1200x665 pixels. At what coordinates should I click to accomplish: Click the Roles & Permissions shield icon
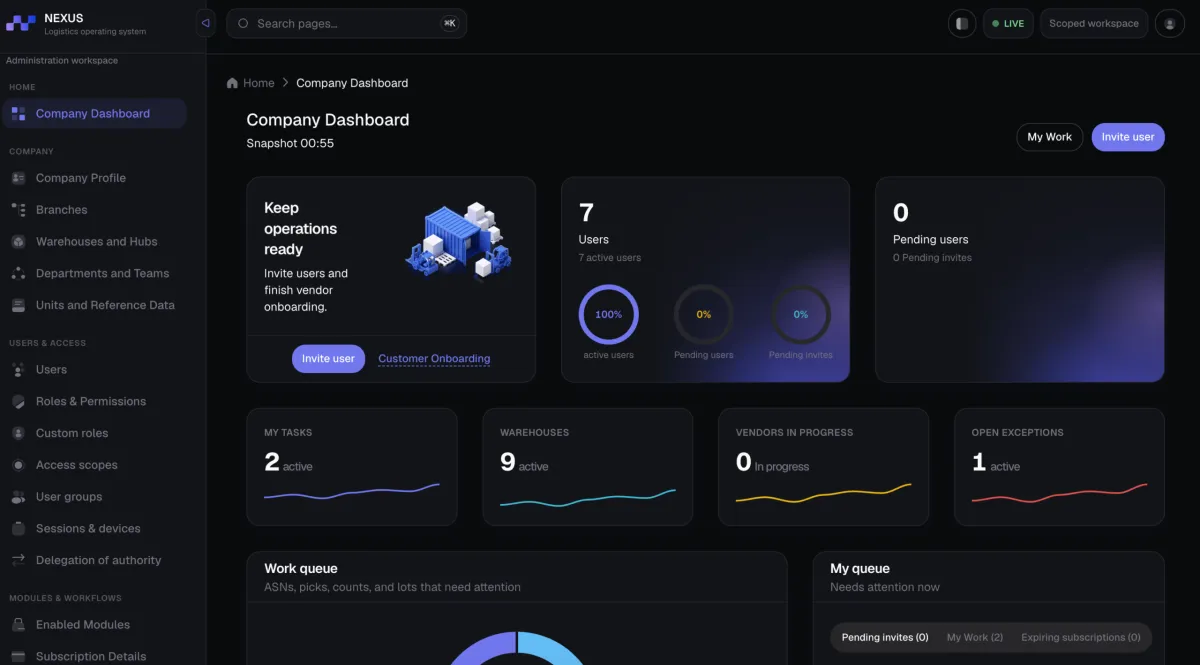18,401
